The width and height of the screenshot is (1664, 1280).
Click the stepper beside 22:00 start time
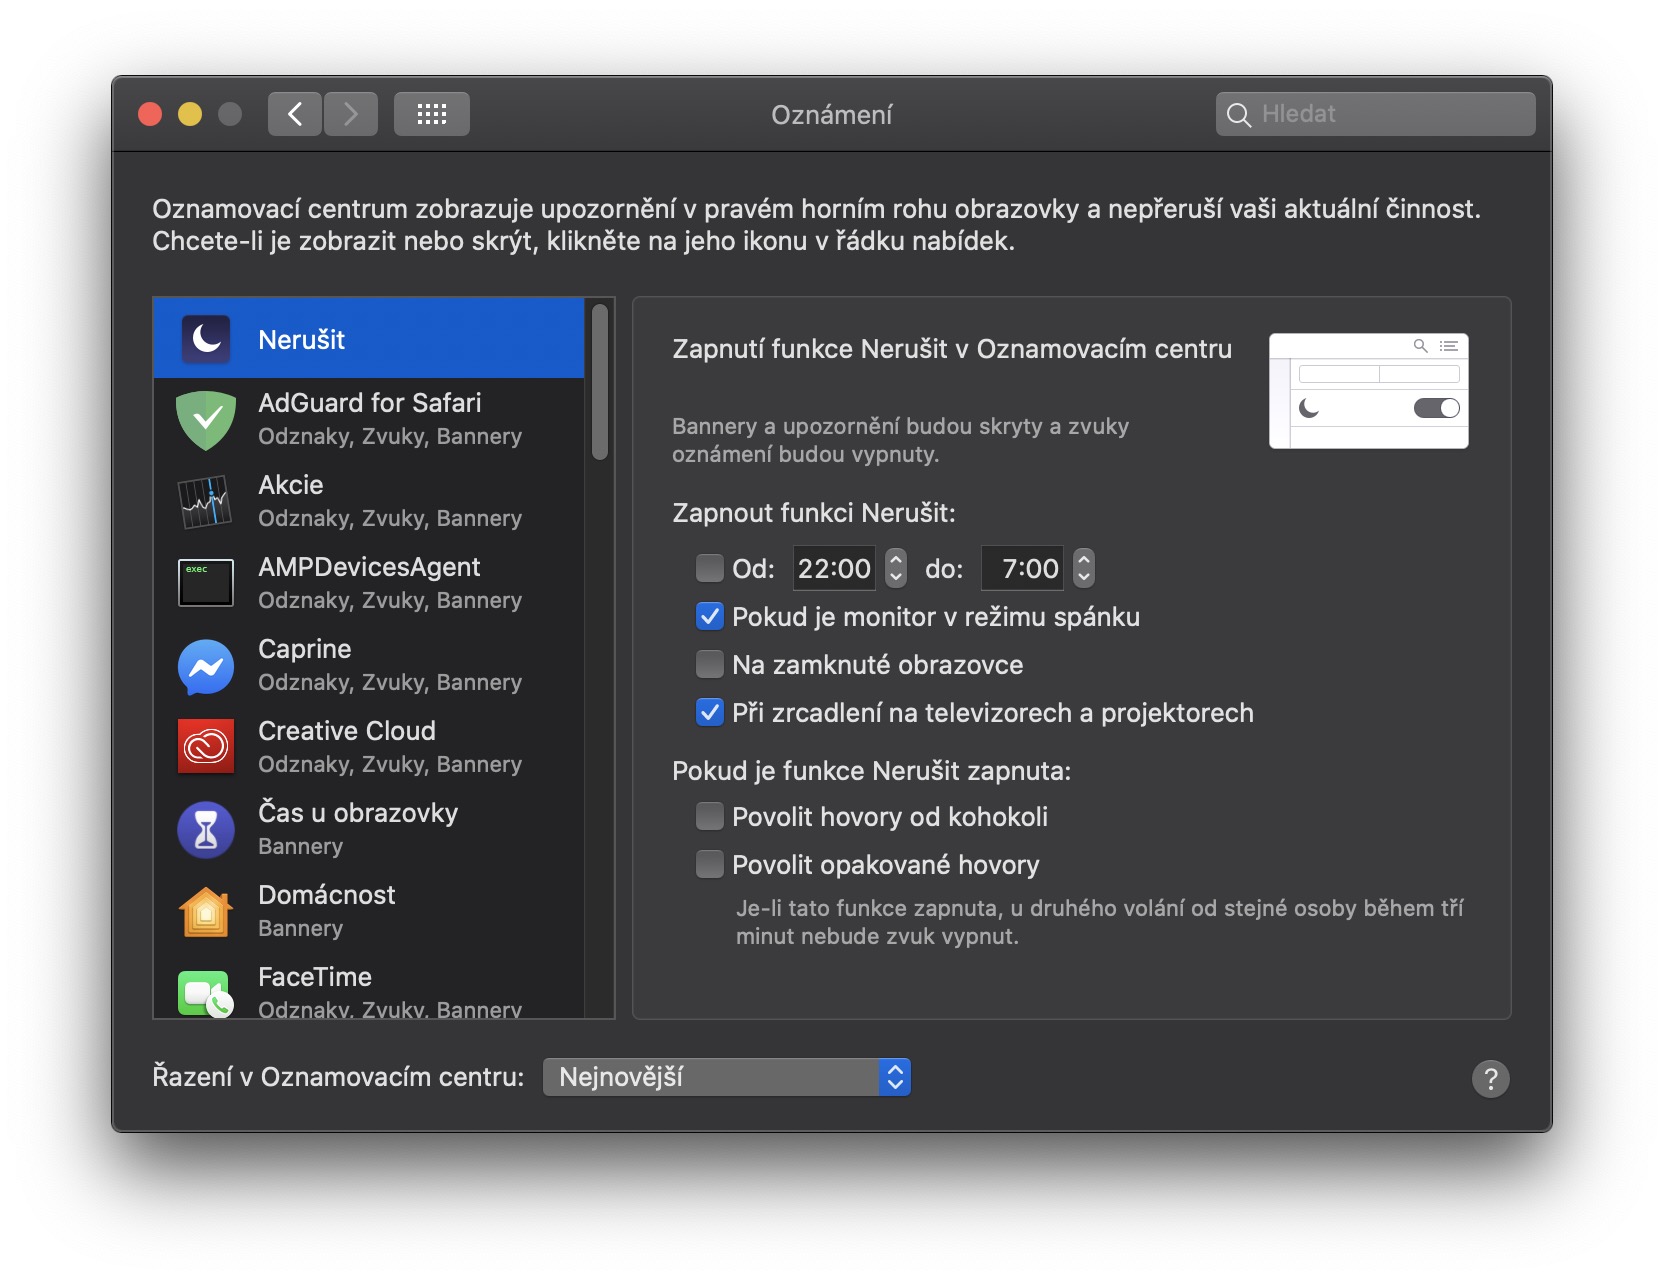coord(896,568)
